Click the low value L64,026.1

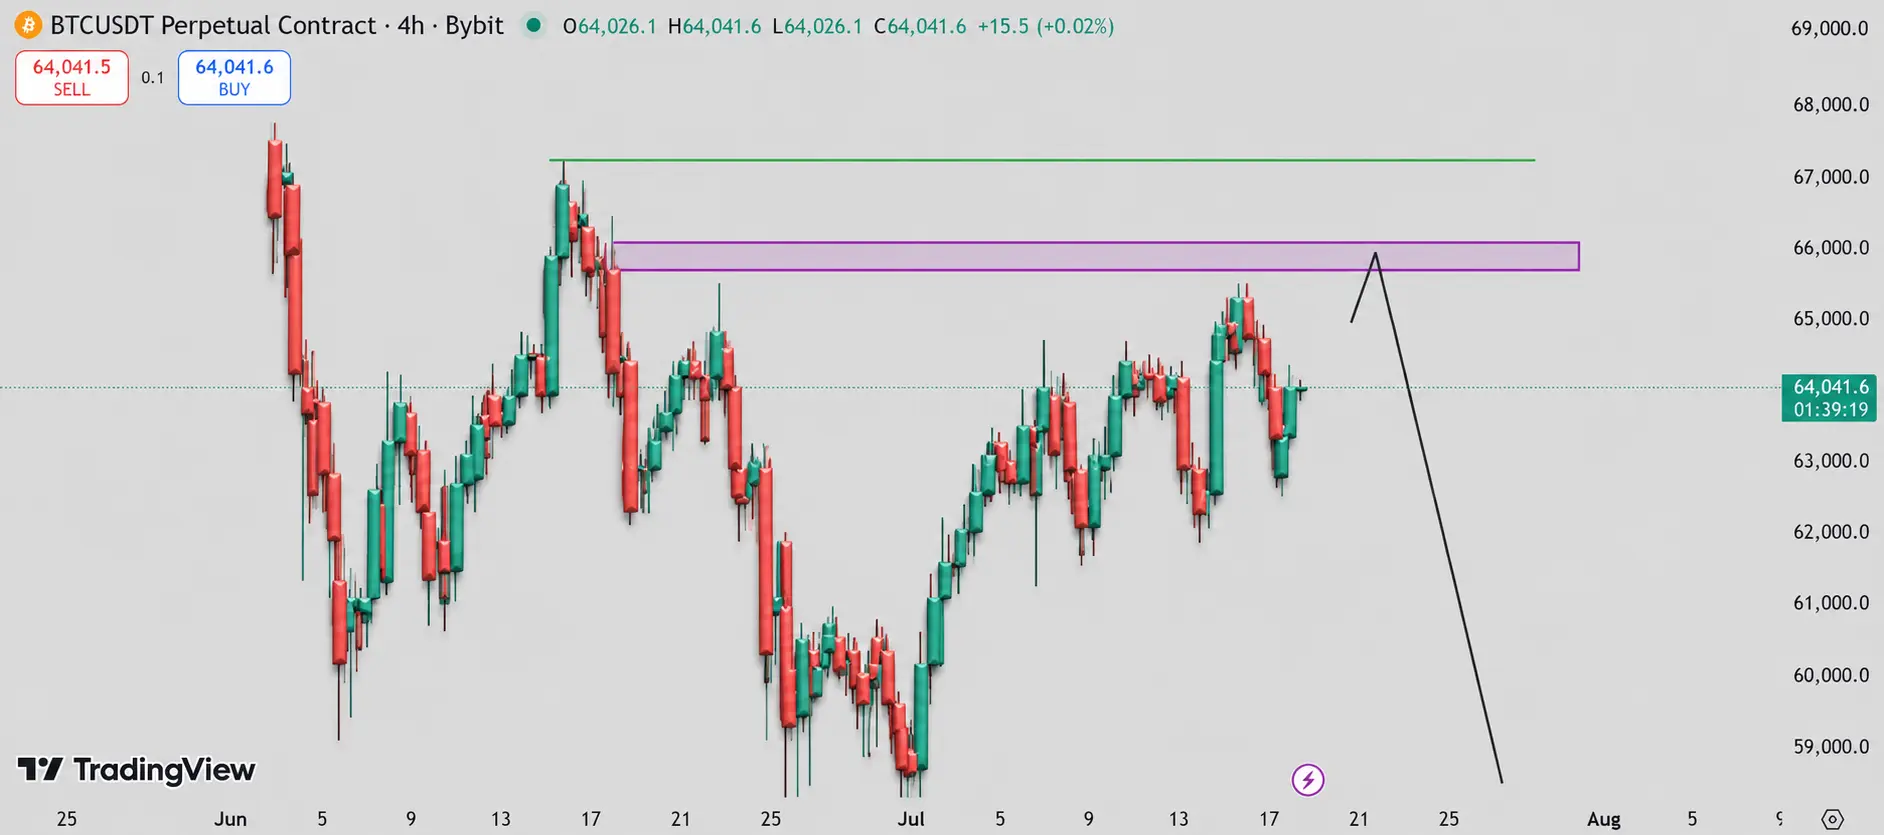tap(817, 26)
